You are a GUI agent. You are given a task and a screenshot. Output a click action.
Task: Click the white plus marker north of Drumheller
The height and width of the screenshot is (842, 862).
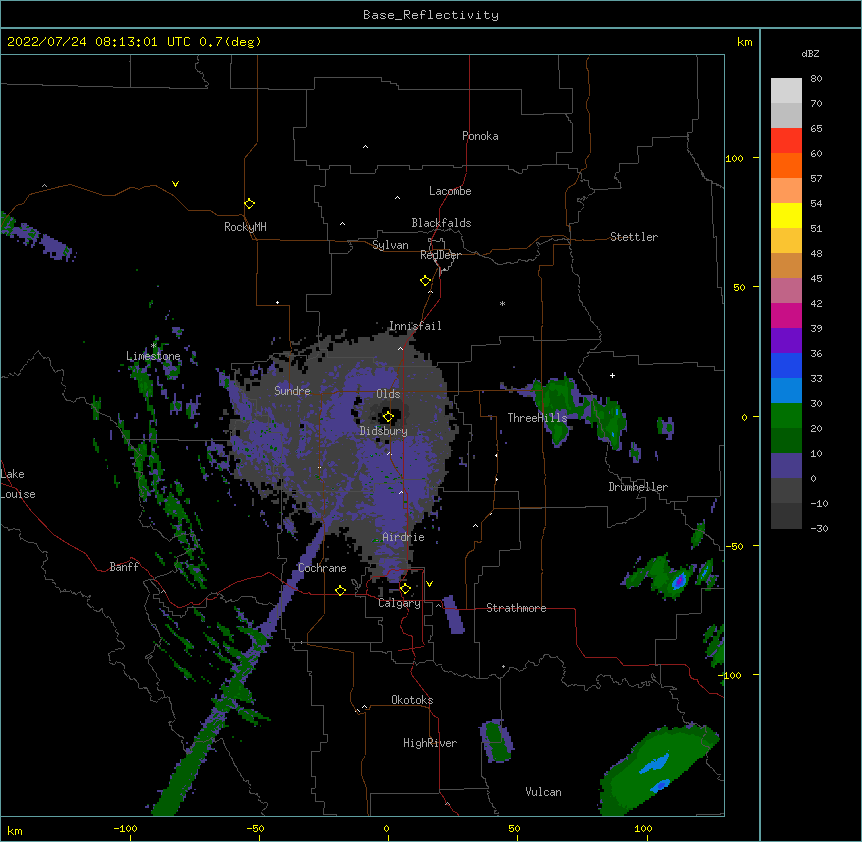point(612,375)
